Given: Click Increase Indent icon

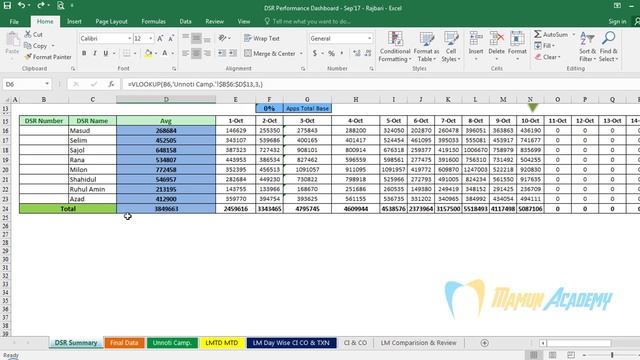Looking at the screenshot, I should click(x=233, y=53).
